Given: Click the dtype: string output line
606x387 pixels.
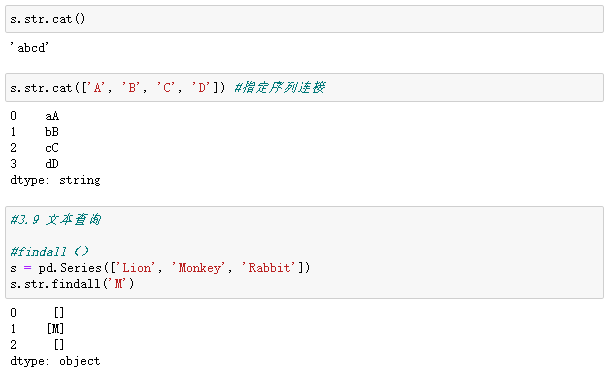Looking at the screenshot, I should tap(55, 180).
